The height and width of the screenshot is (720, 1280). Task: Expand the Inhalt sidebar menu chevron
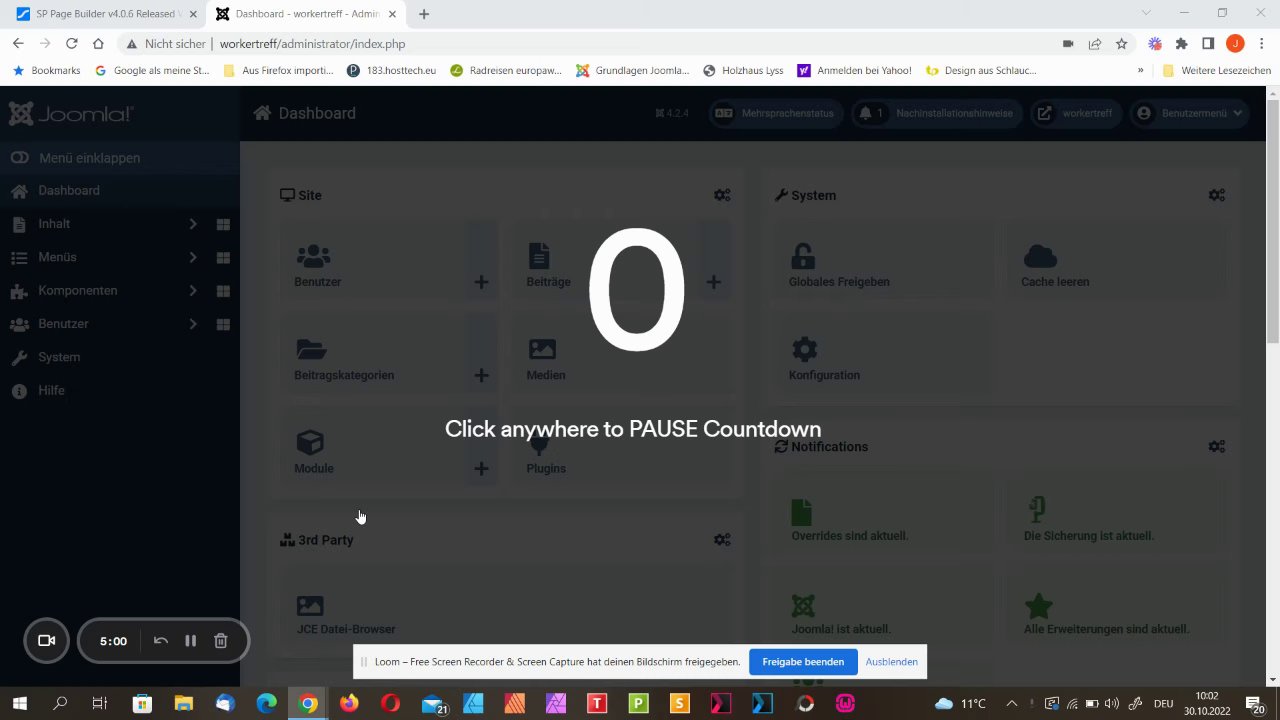coord(193,224)
